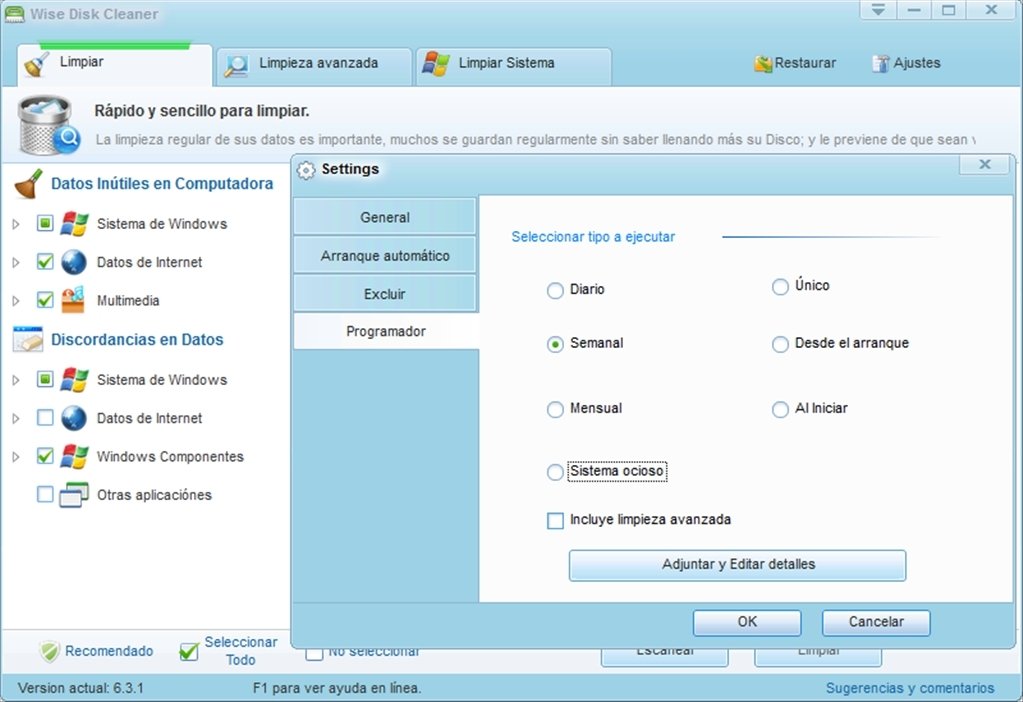Click Adjuntar y Editar detalles button
Screen dimensions: 1023x702
[737, 565]
